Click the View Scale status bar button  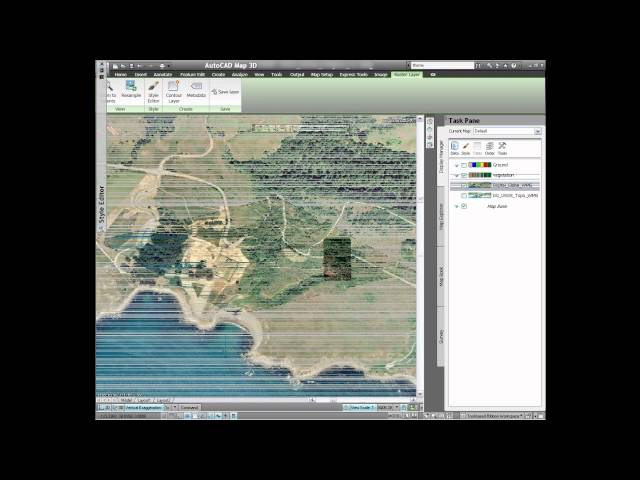tap(360, 408)
